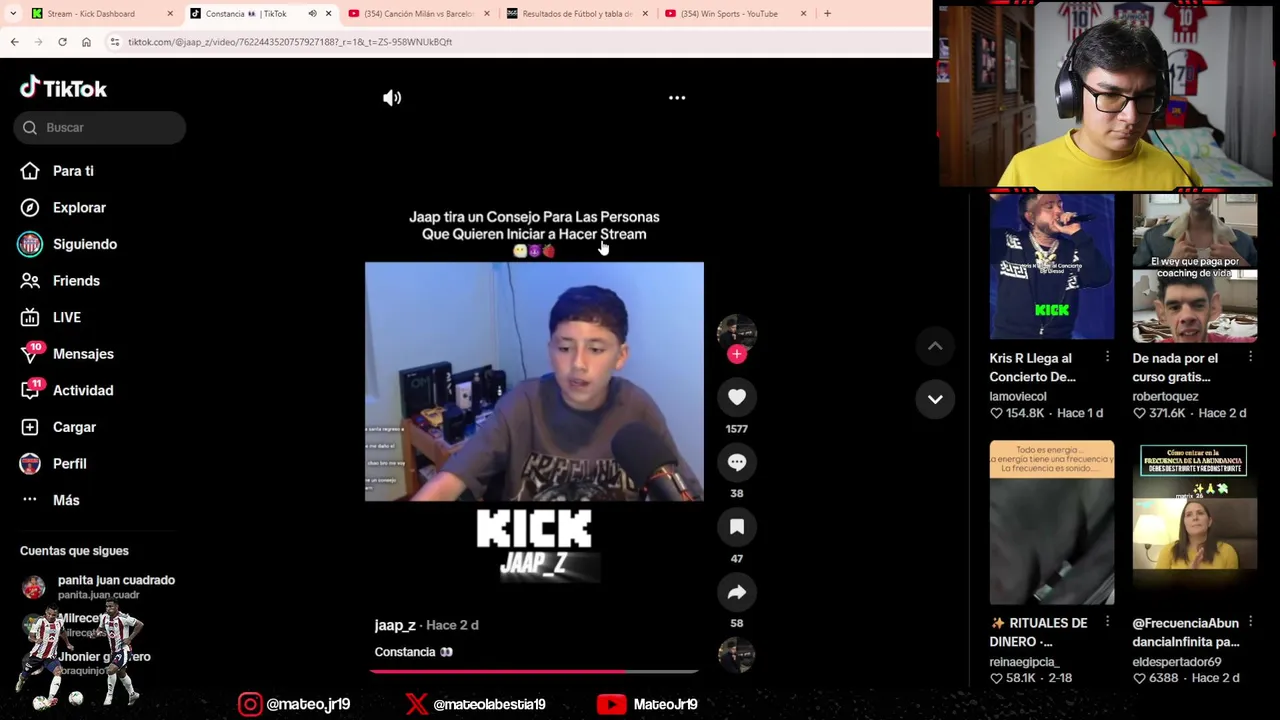Open Kris R Llega al Concierto thumbnail
Image resolution: width=1280 pixels, height=720 pixels.
[x=1052, y=267]
